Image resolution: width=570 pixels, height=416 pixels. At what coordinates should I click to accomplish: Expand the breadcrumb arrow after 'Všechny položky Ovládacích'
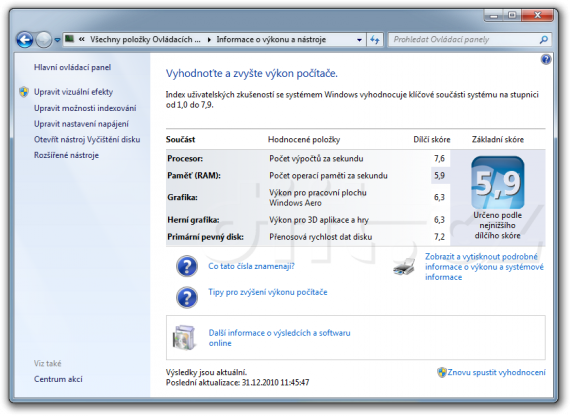pyautogui.click(x=209, y=40)
